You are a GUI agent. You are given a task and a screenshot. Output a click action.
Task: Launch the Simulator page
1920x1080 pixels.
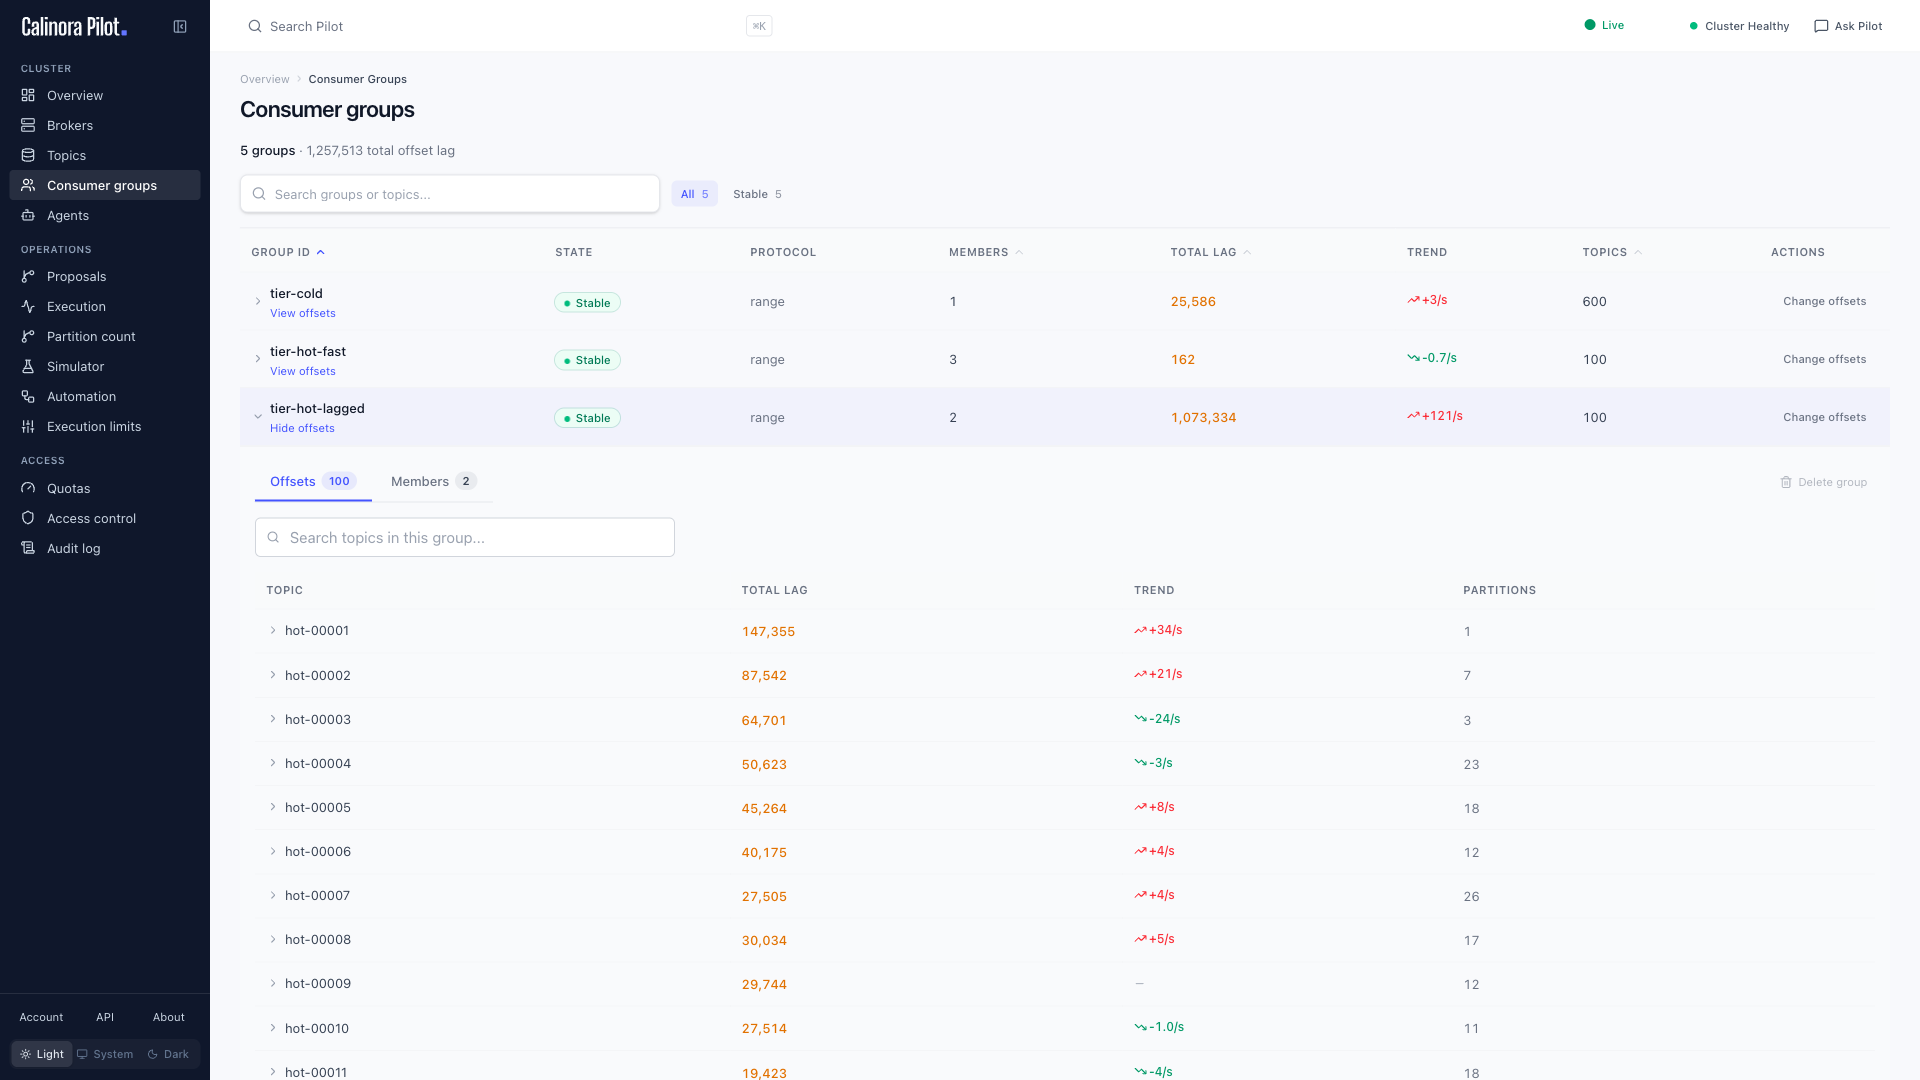[x=105, y=366]
